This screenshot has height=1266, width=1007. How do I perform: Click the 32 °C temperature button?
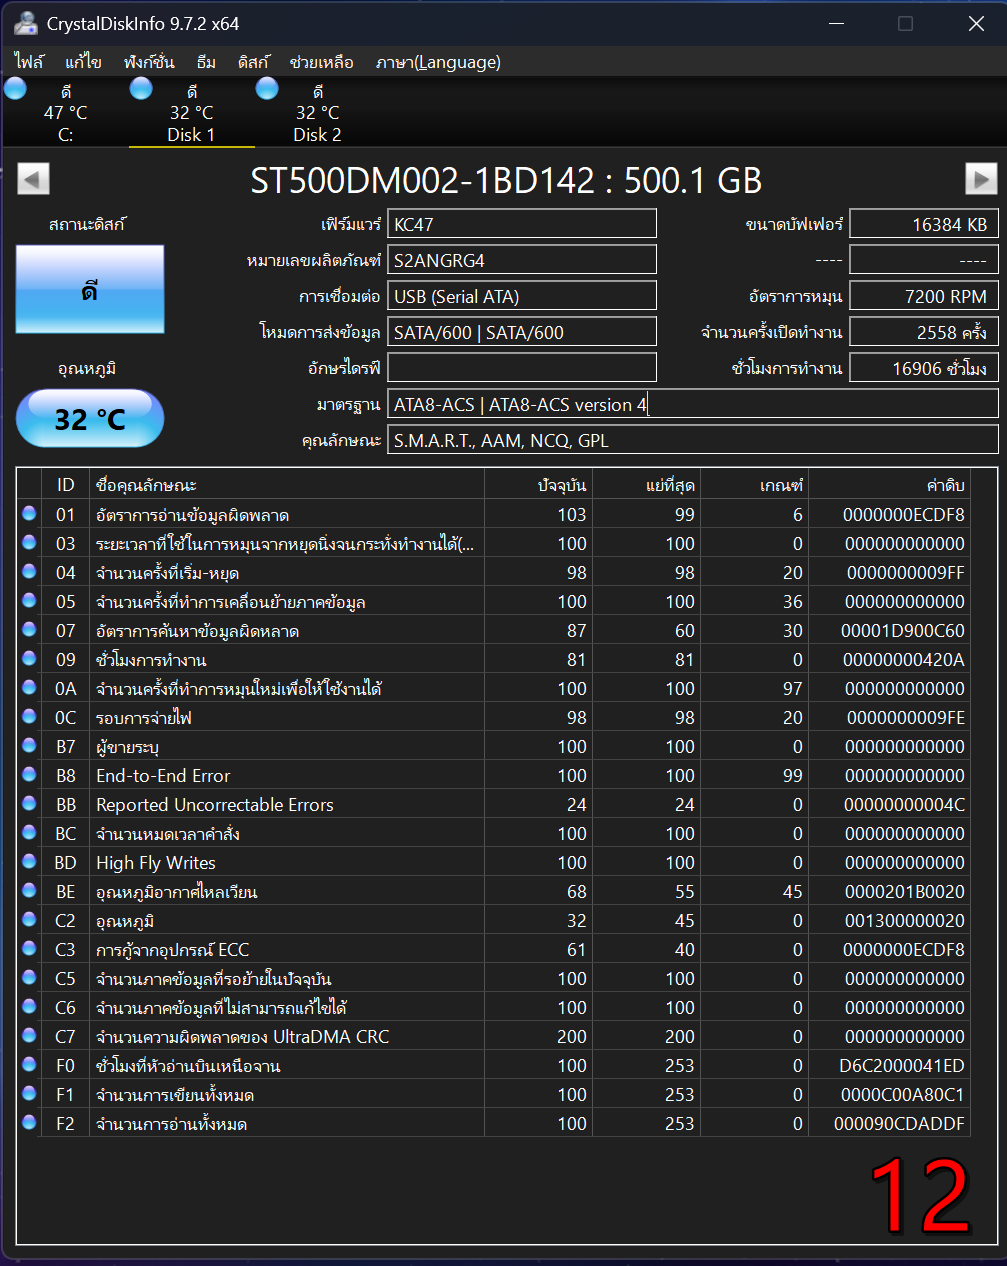[x=90, y=418]
